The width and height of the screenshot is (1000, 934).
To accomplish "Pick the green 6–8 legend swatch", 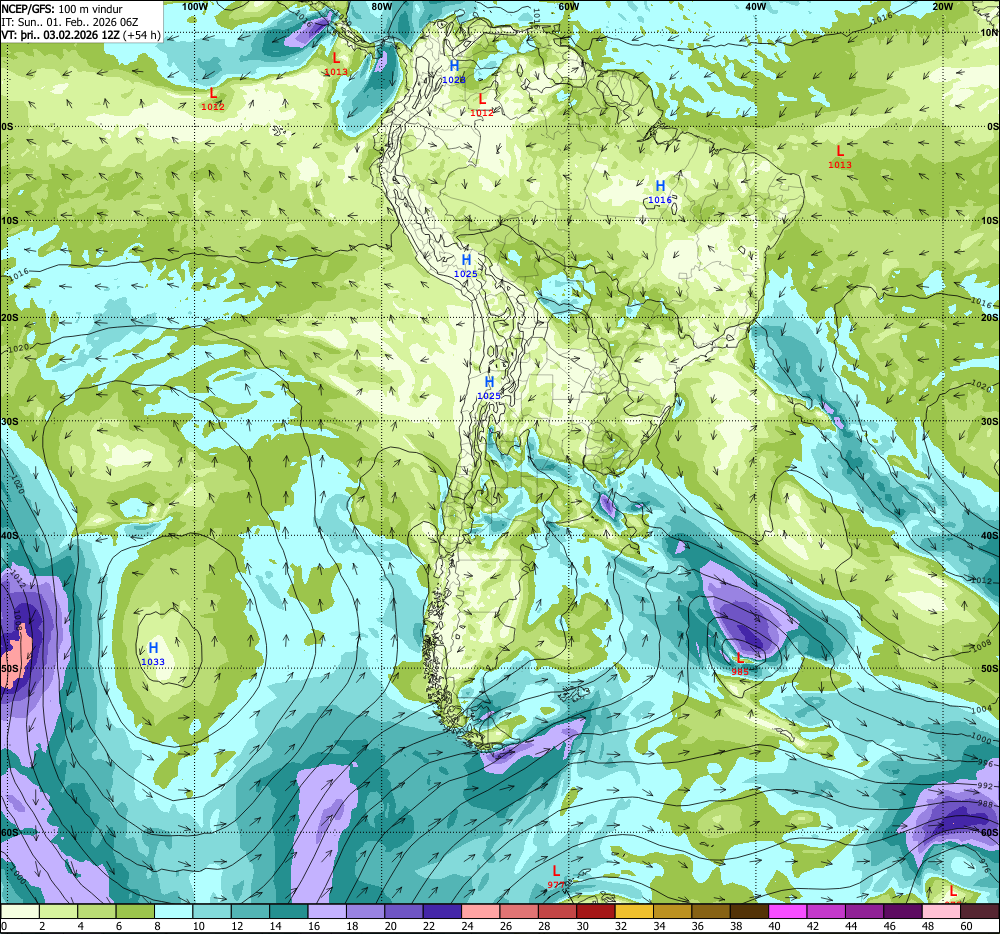I will pyautogui.click(x=135, y=912).
